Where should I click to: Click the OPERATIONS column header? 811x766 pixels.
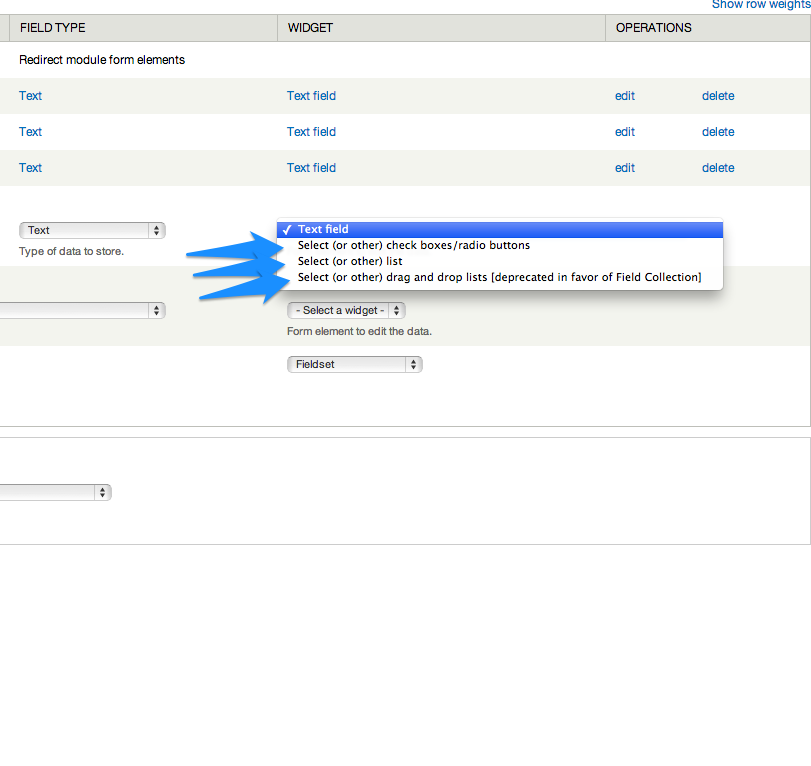[x=653, y=27]
